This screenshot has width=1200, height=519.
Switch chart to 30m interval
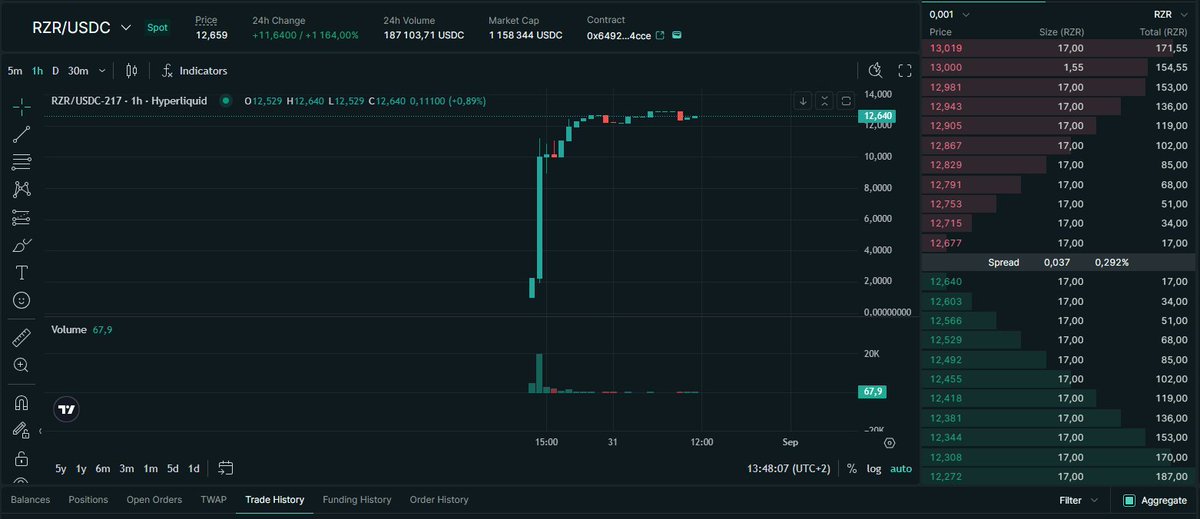point(78,71)
